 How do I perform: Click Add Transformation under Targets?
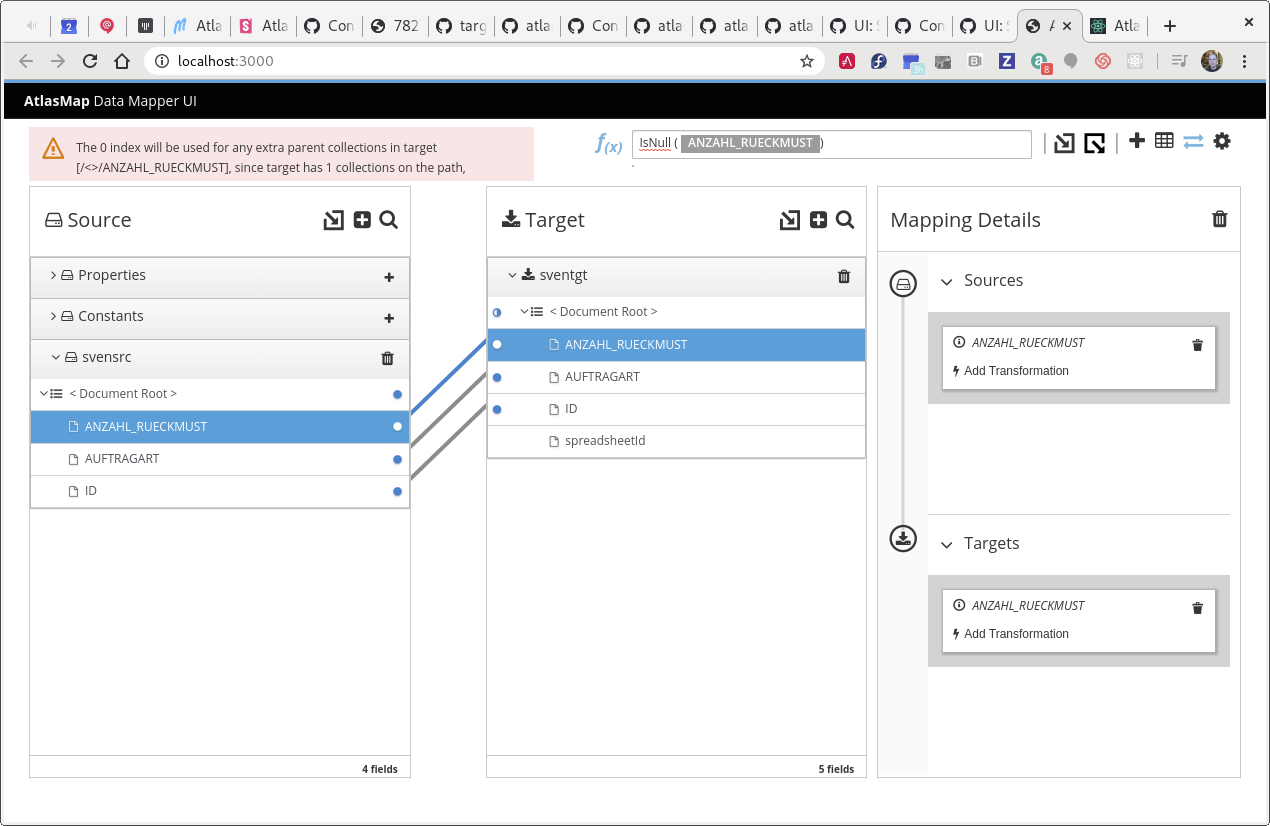[1015, 633]
